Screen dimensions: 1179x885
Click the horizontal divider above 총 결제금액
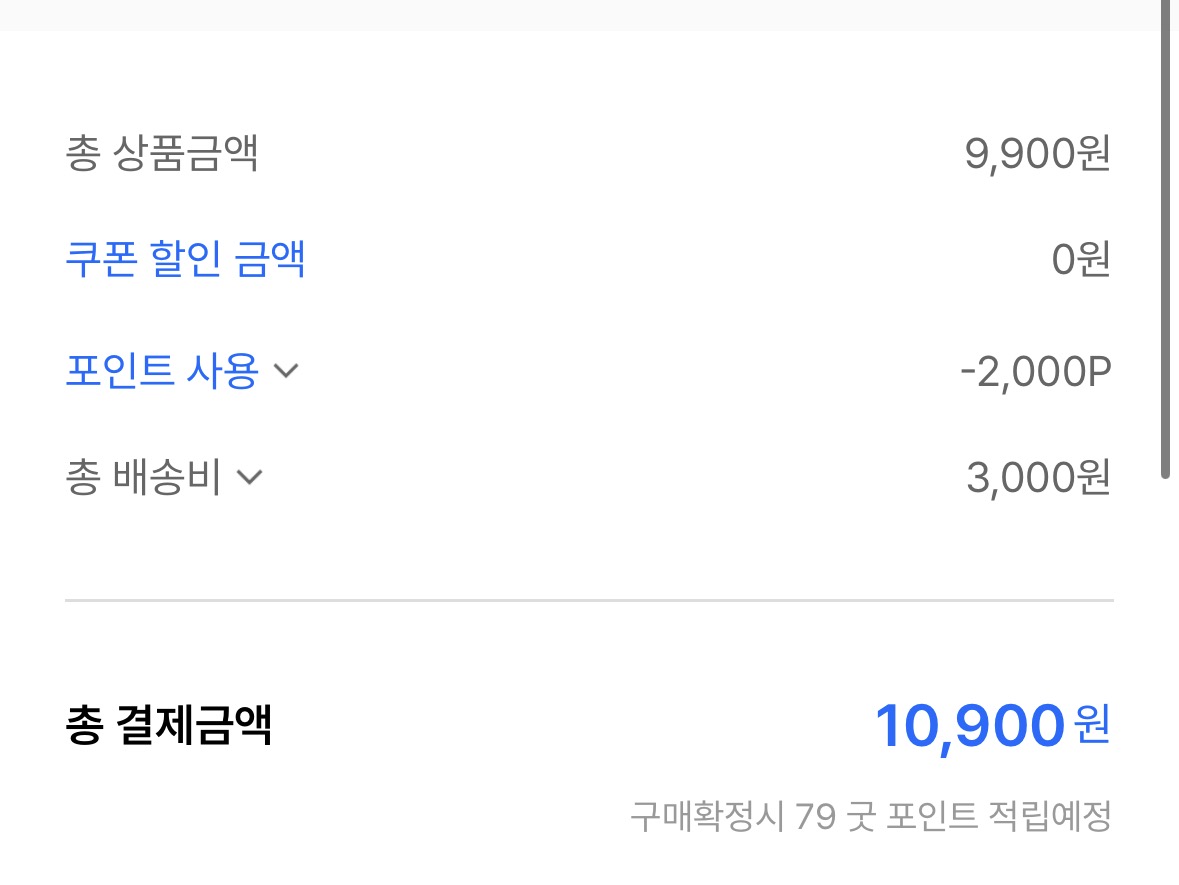pyautogui.click(x=589, y=601)
